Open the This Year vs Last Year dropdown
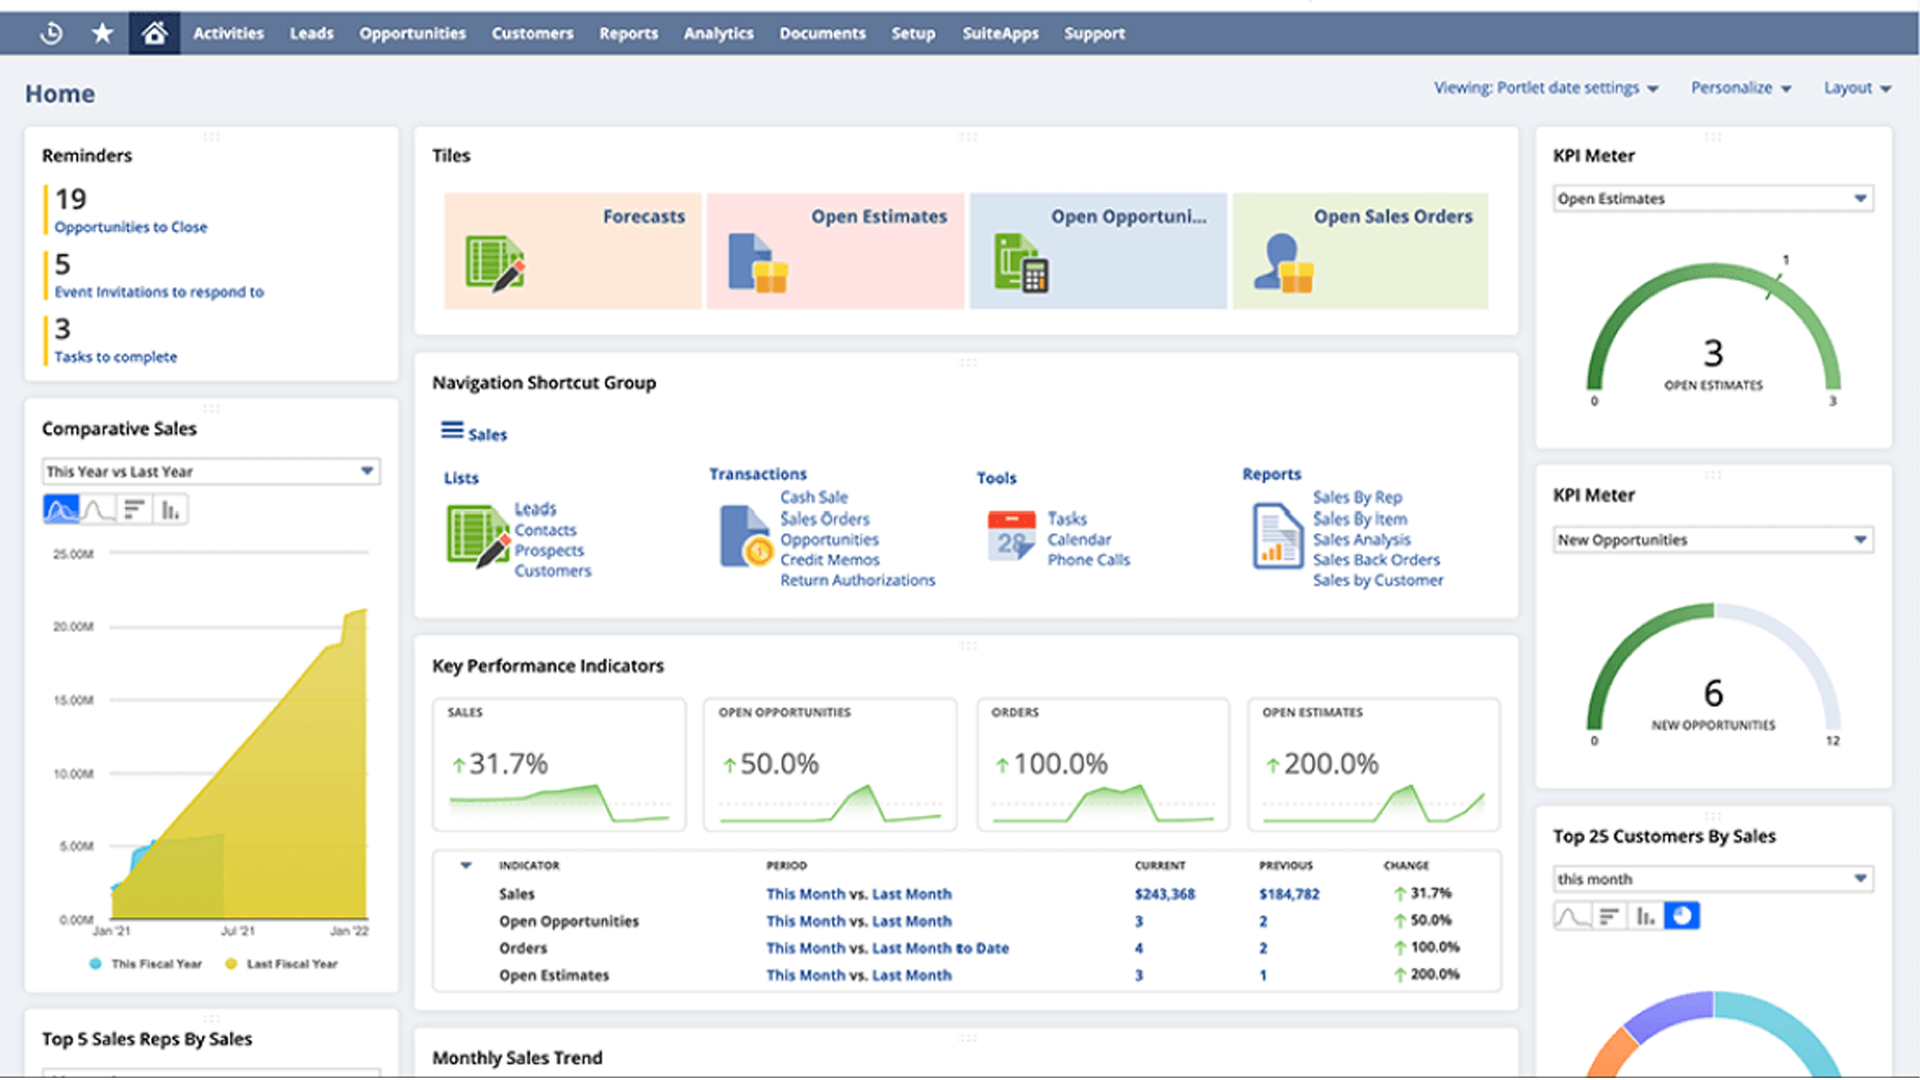Screen dimensions: 1920x1080 pyautogui.click(x=211, y=471)
